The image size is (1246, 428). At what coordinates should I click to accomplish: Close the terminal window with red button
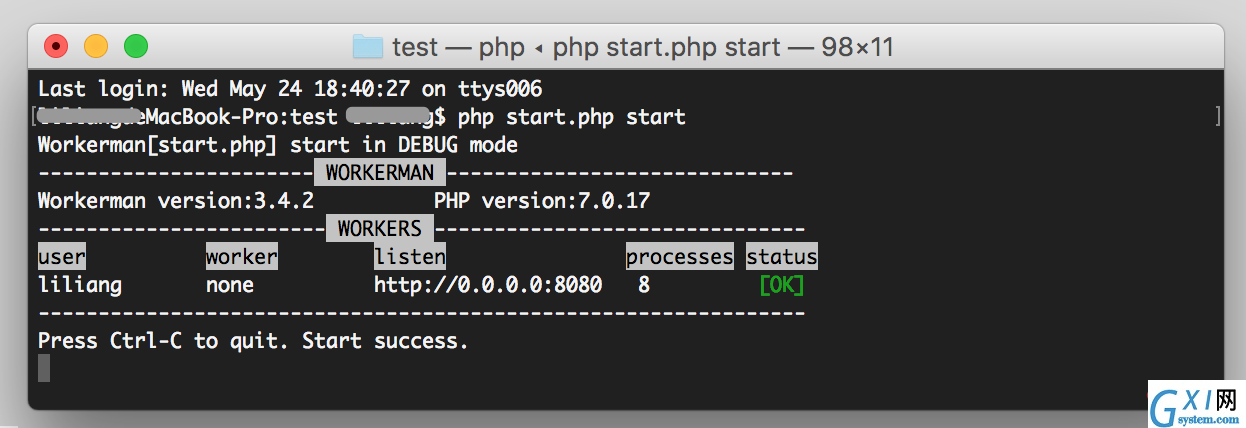[55, 46]
